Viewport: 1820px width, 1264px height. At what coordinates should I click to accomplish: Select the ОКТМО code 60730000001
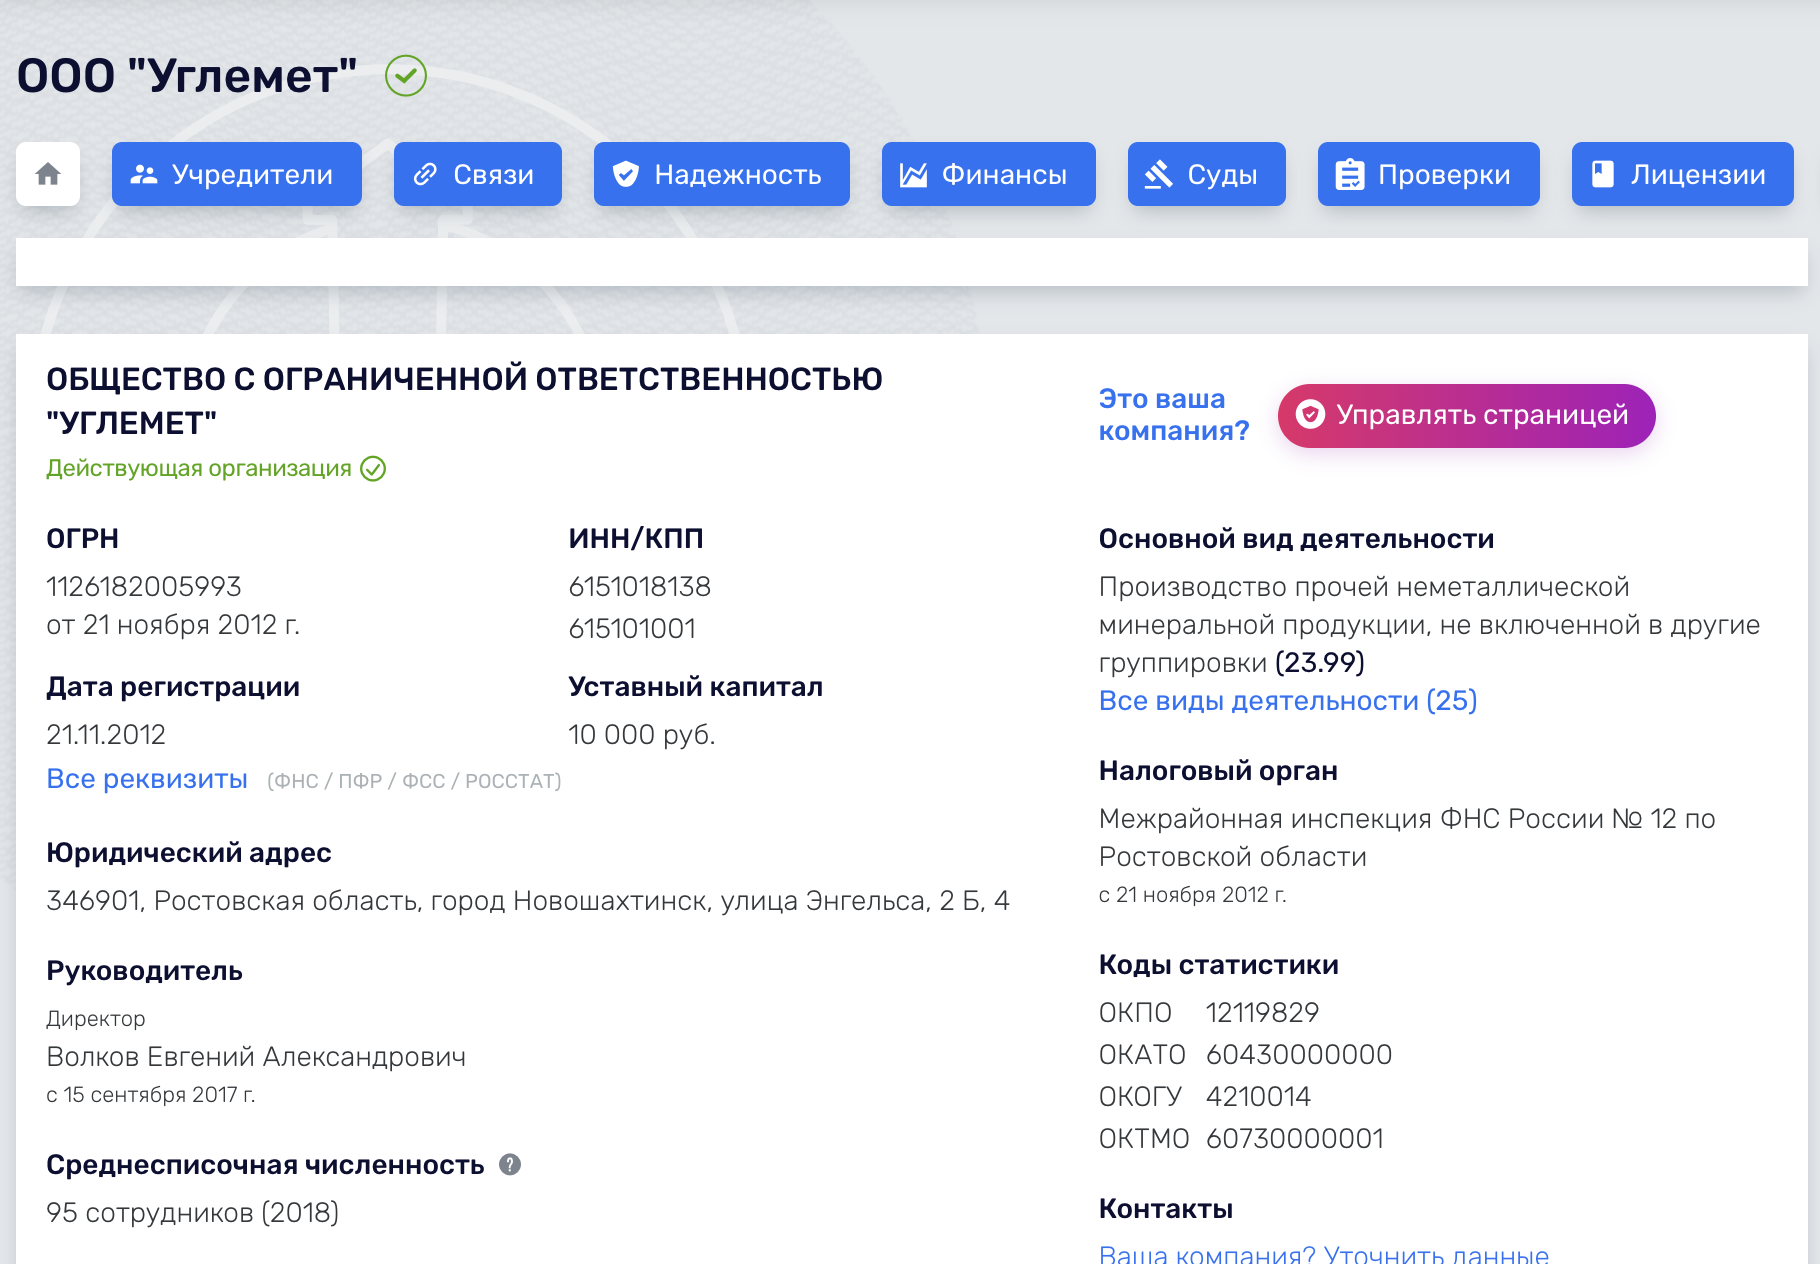tap(1295, 1139)
